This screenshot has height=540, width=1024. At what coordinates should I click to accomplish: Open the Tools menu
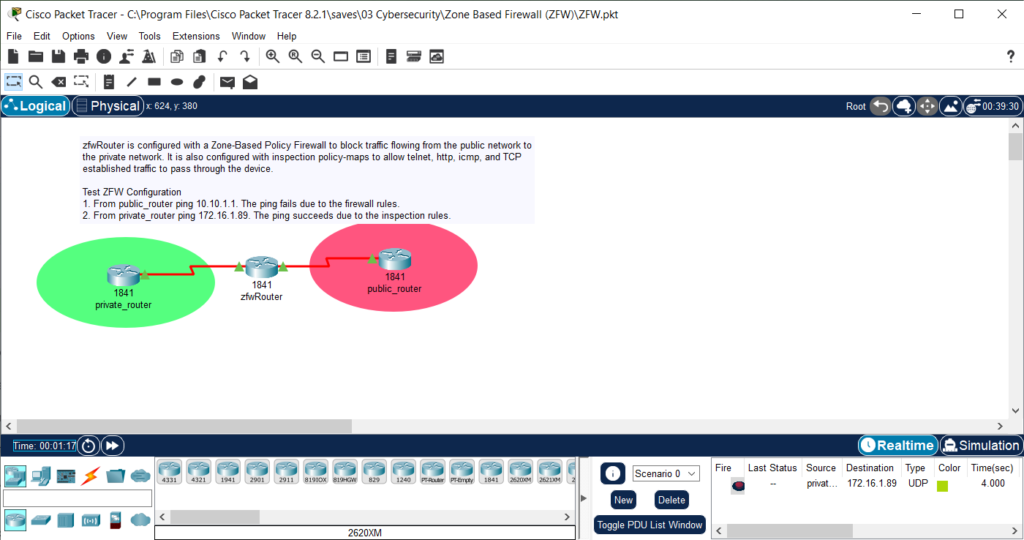pos(150,36)
